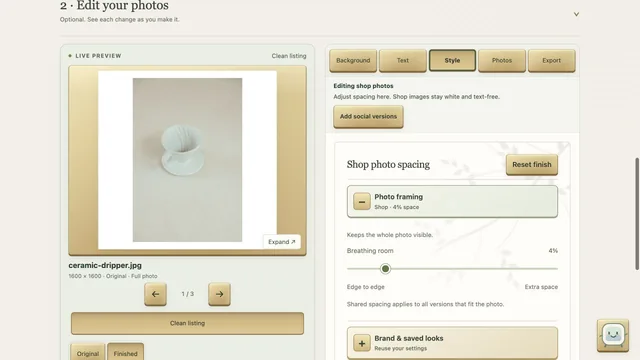640x360 pixels.
Task: Click the page vertical scrollbar
Action: tap(637, 213)
